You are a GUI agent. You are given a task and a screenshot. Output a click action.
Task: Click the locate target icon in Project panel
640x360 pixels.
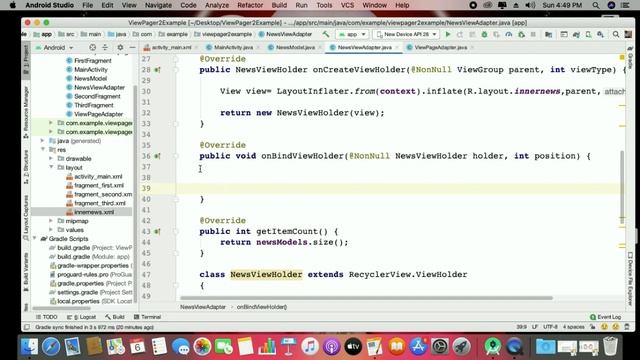point(93,47)
